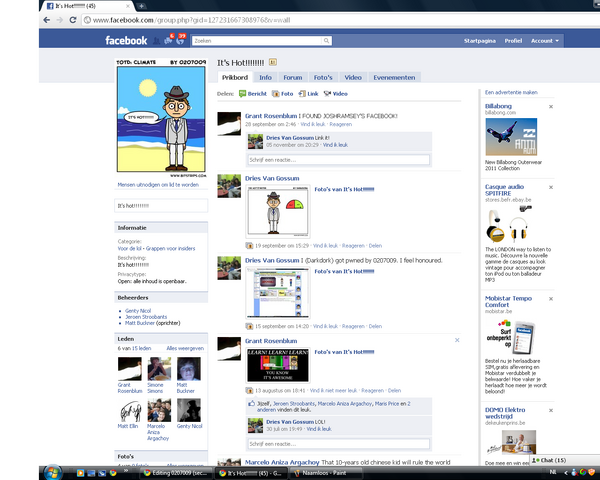Open Windows Media Player quick launch icon
Screen dimensions: 600x480
(80, 473)
